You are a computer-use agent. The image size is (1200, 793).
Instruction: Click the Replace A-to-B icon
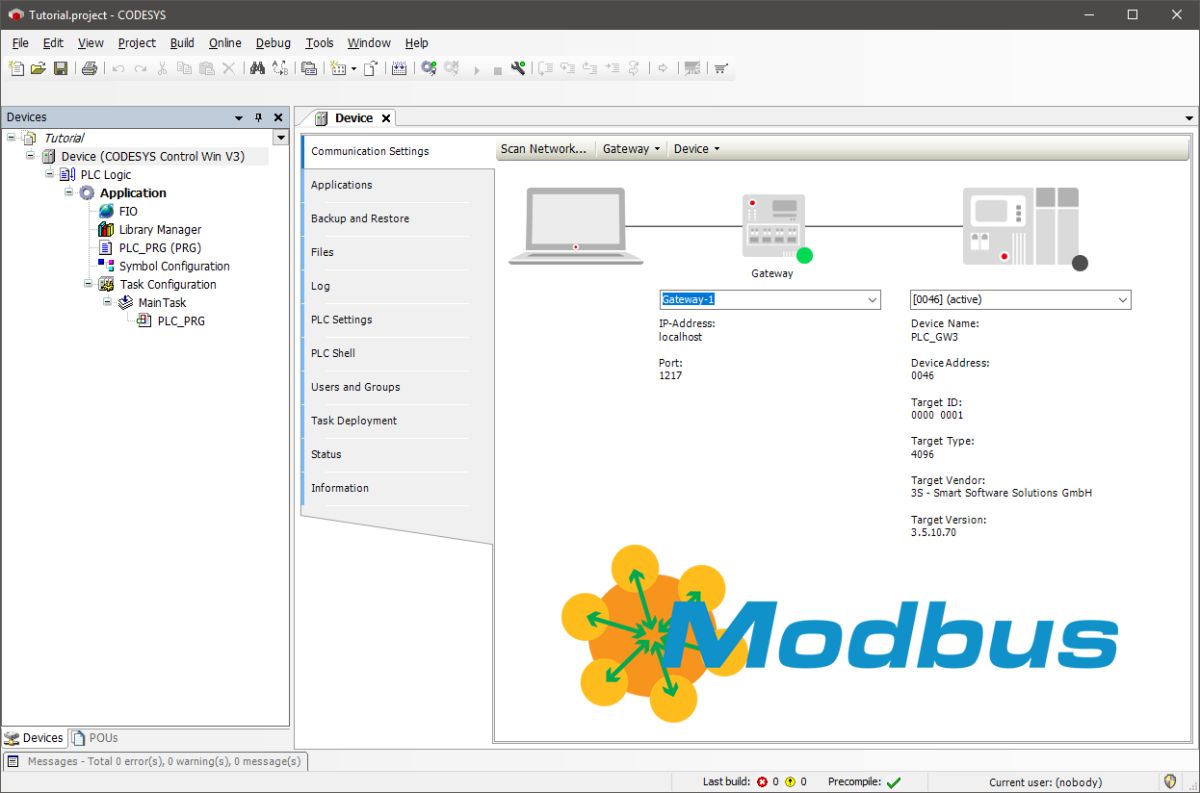tap(280, 68)
